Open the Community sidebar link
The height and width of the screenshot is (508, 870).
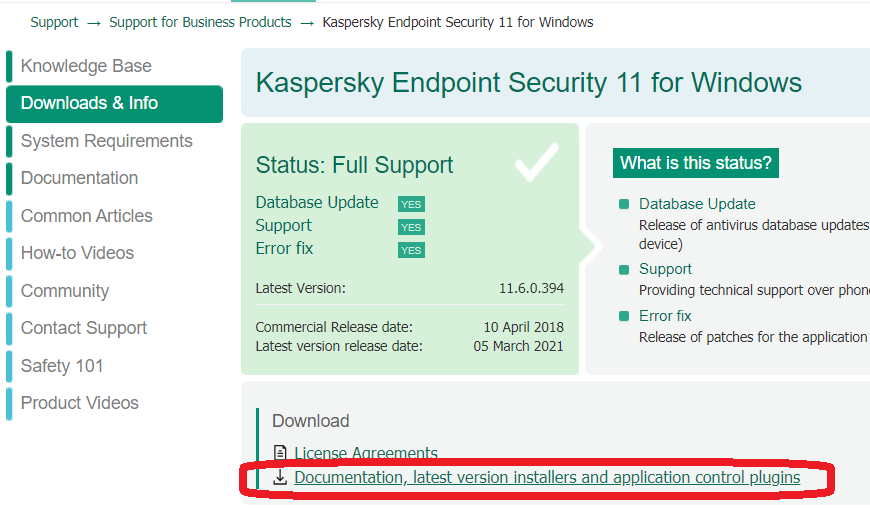point(64,291)
